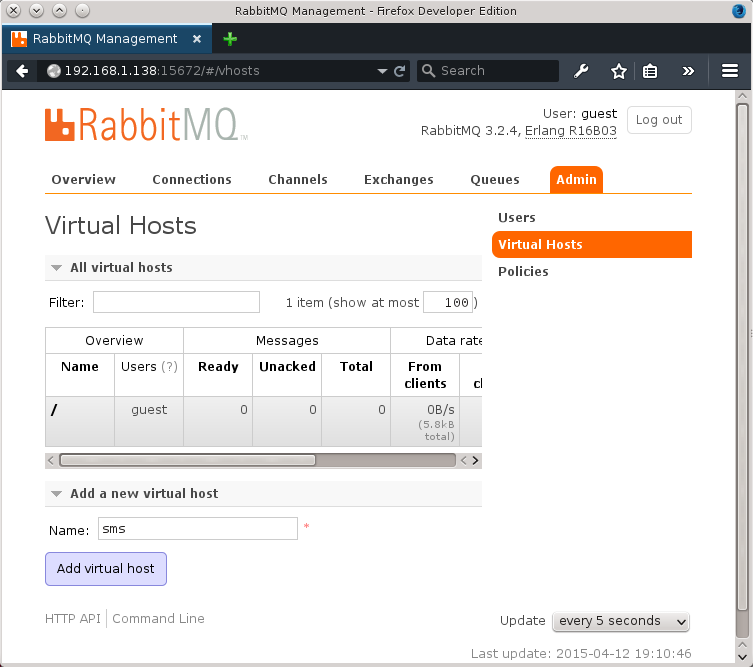Open the Firefox hamburger menu
The width and height of the screenshot is (753, 667).
point(729,71)
